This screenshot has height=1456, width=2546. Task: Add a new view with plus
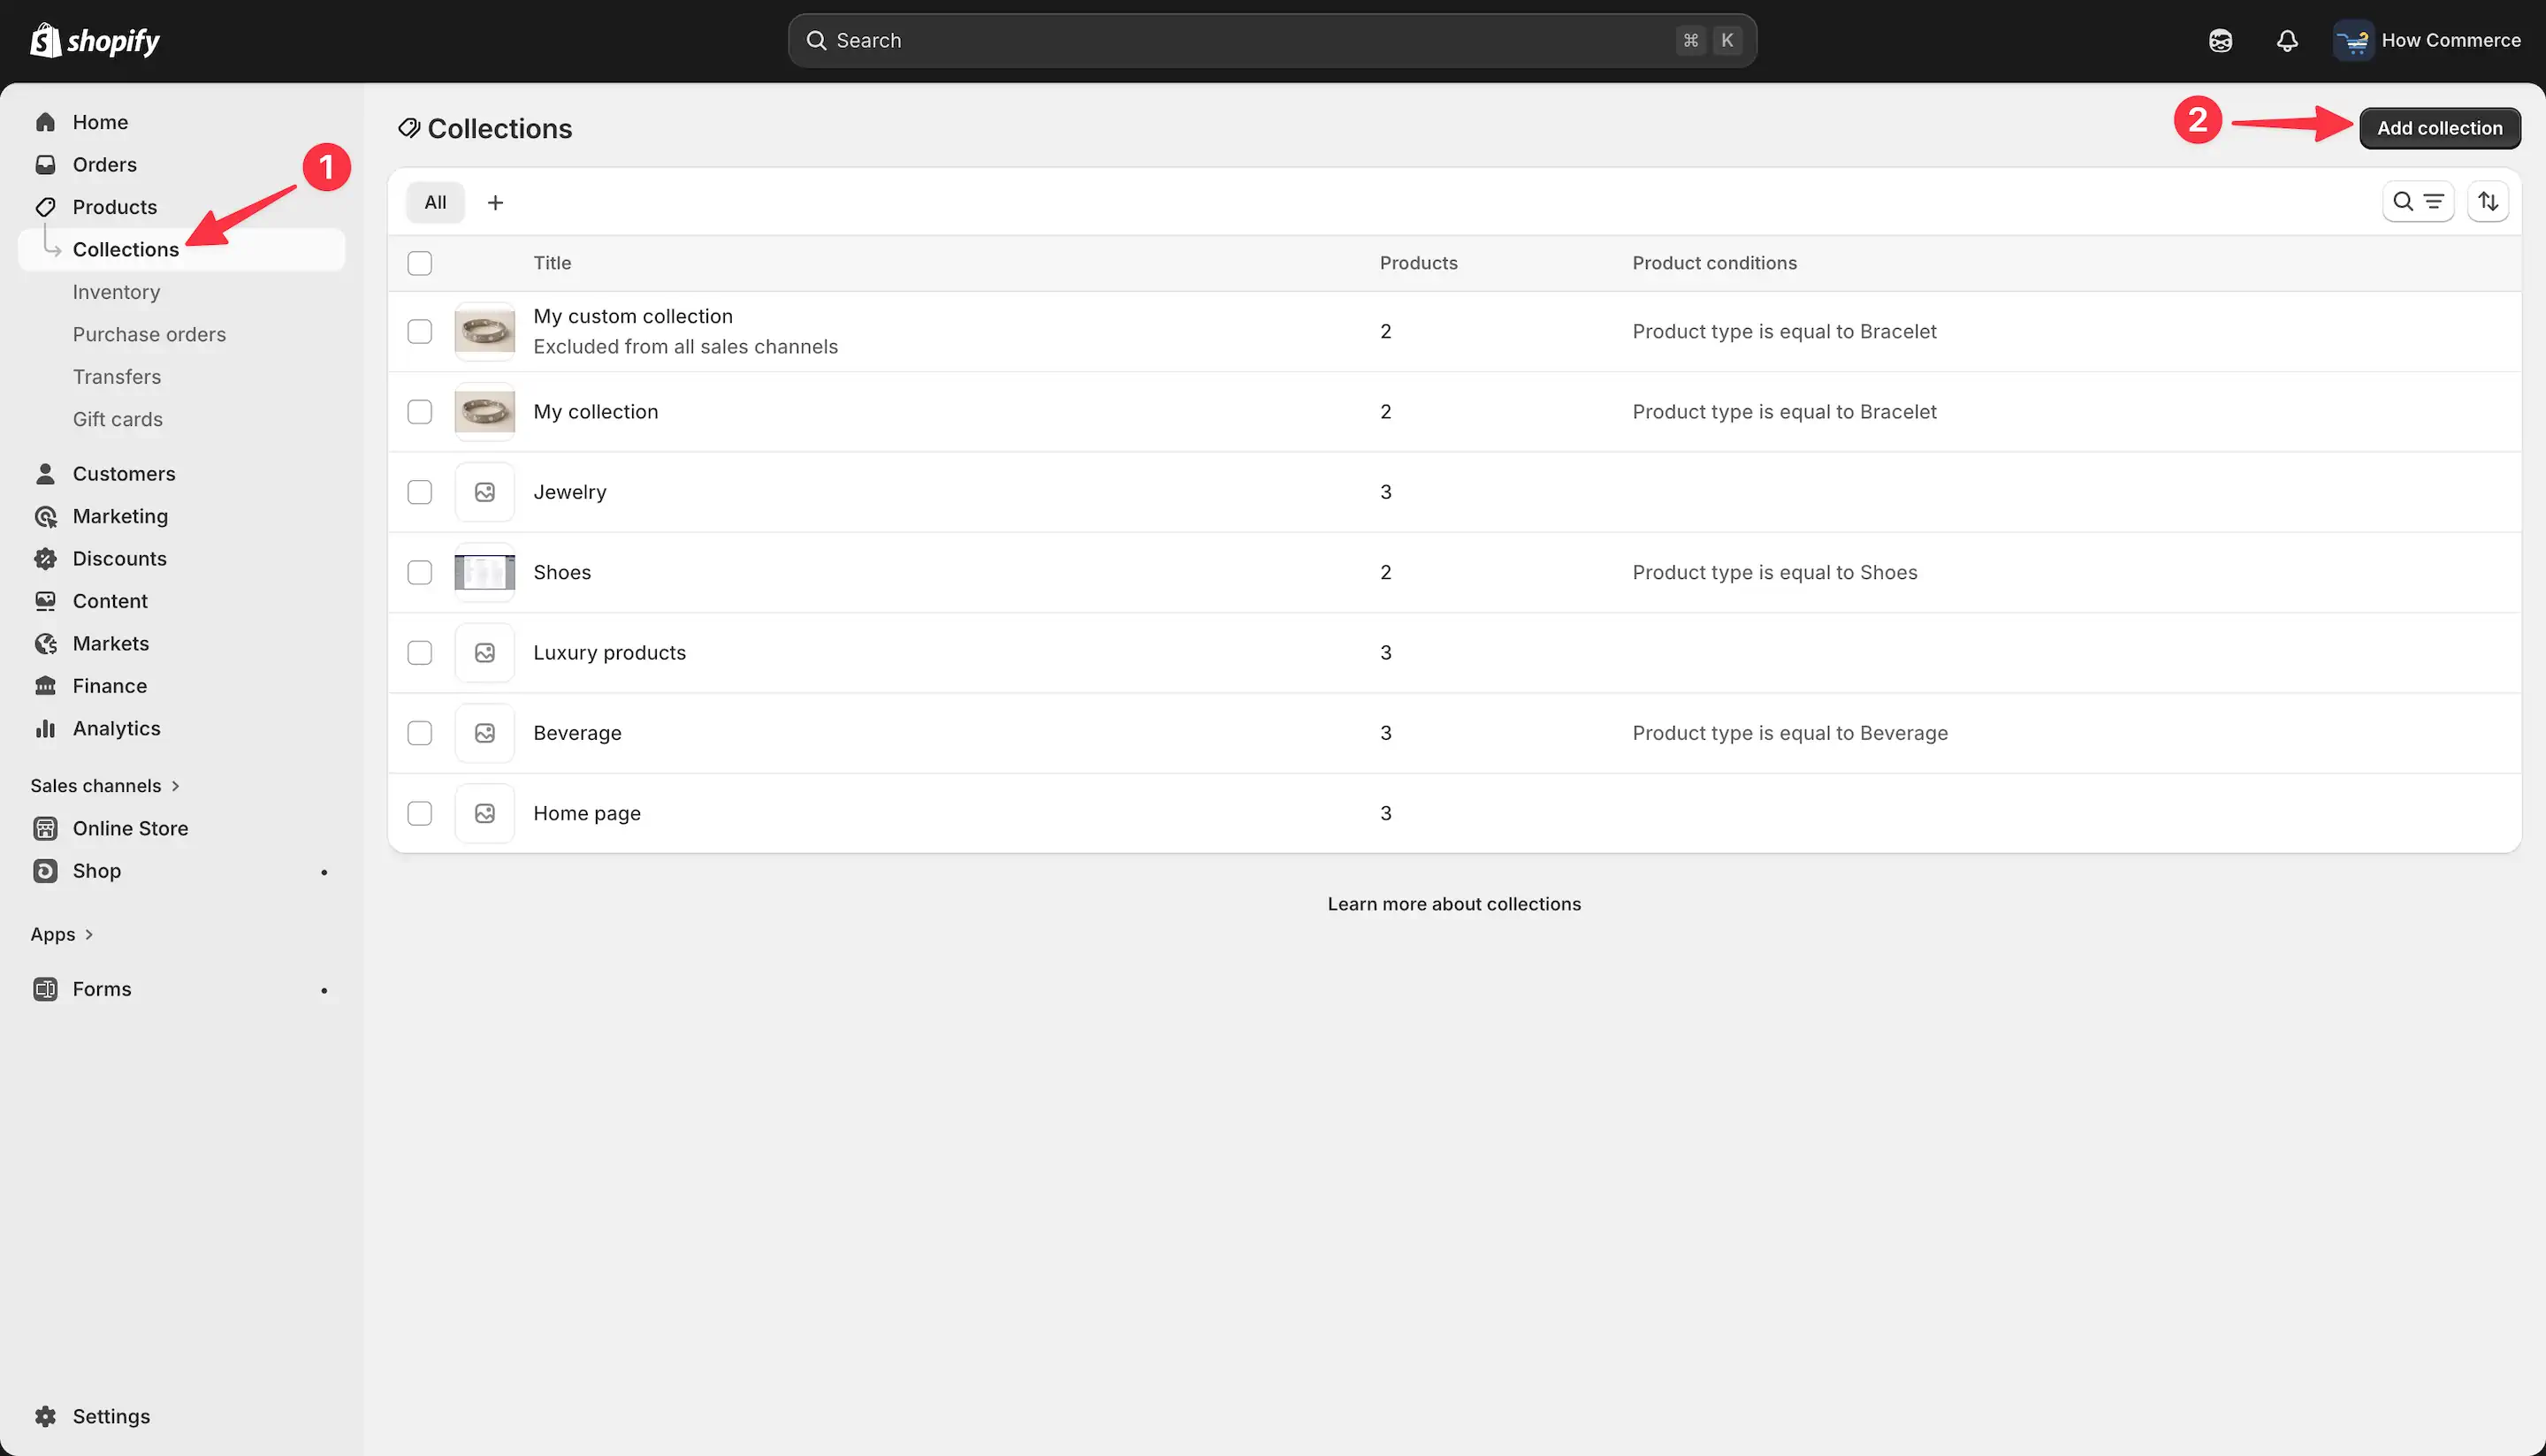point(495,203)
